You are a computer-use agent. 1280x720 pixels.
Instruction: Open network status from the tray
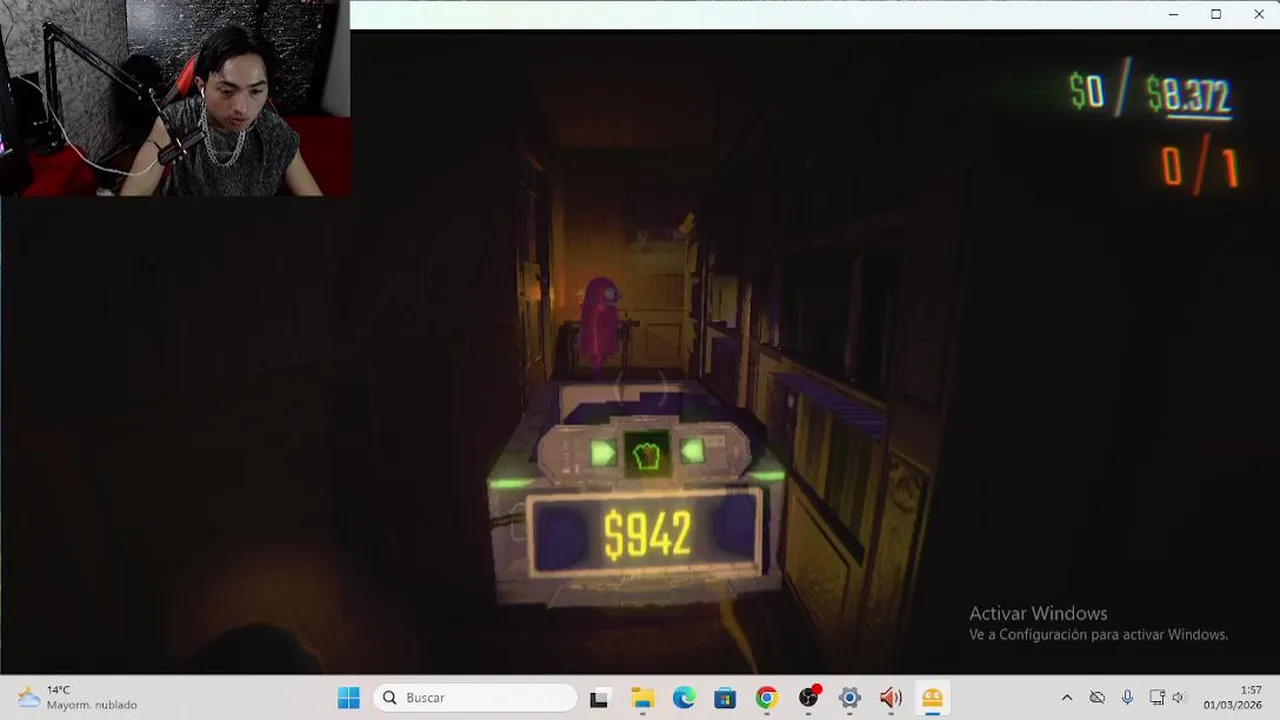point(1157,698)
